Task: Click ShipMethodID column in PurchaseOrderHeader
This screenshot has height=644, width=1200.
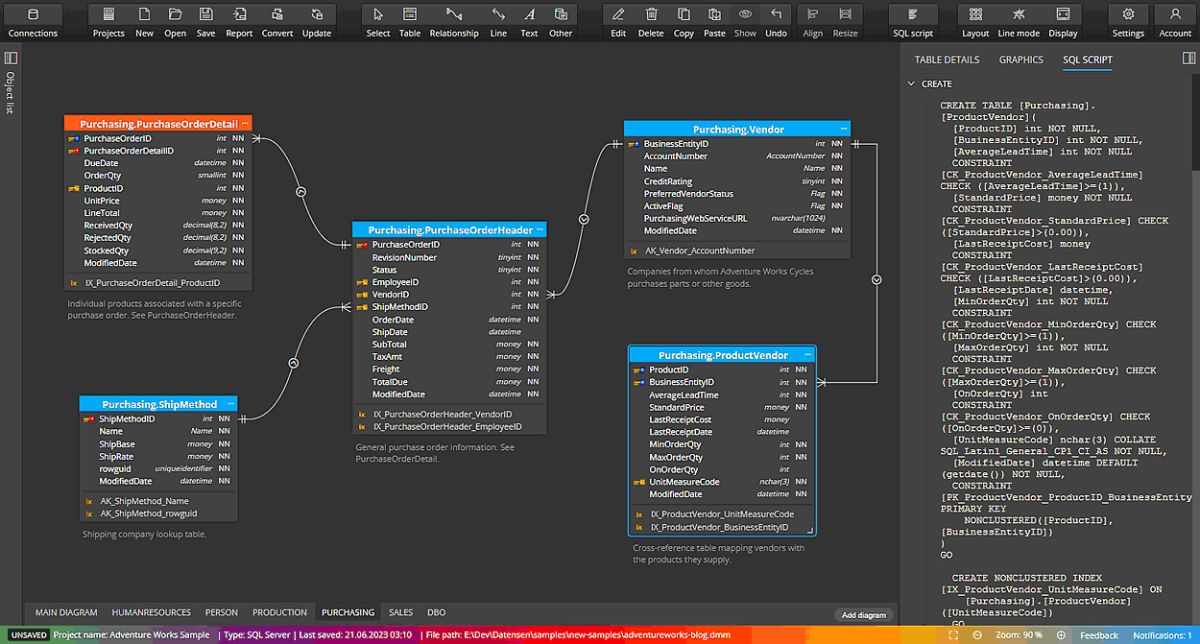Action: tap(449, 307)
